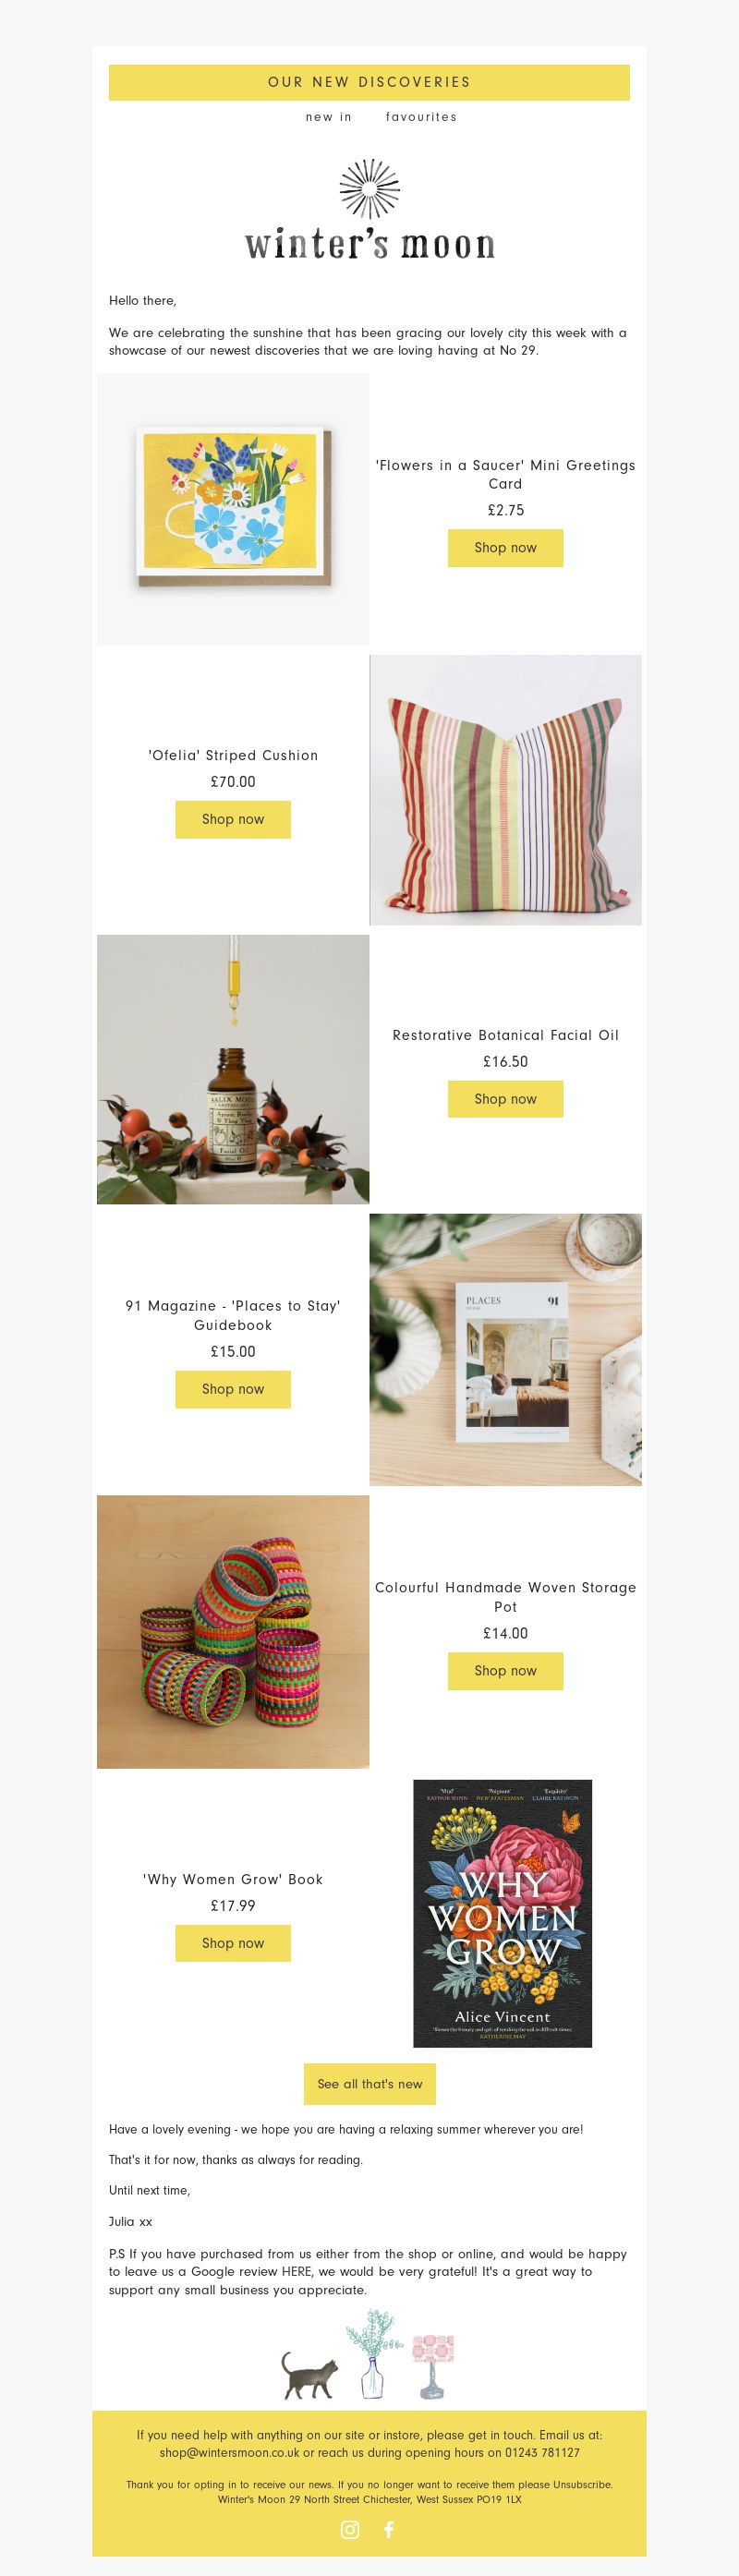Shop now for Woven Storage Pot
This screenshot has height=2576, width=739.
point(505,1671)
